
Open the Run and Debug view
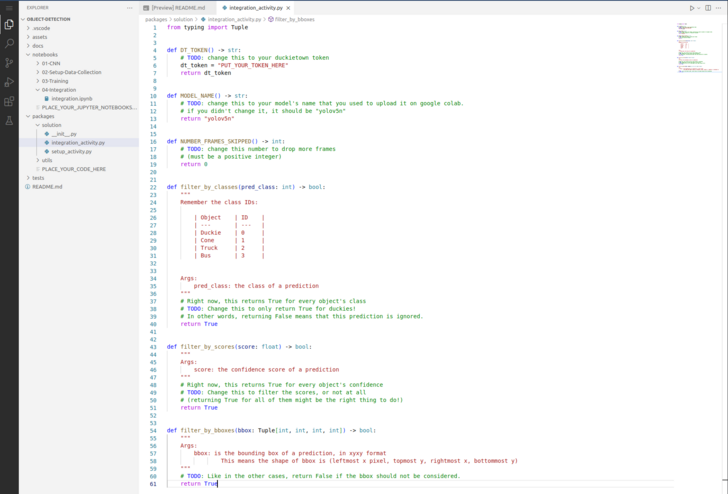click(9, 82)
